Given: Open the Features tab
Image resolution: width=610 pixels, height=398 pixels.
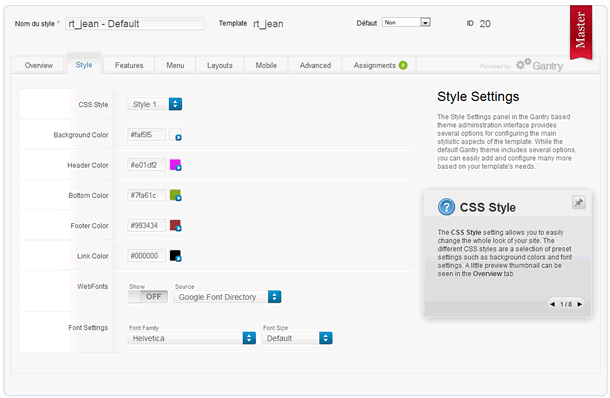Looking at the screenshot, I should [x=129, y=65].
